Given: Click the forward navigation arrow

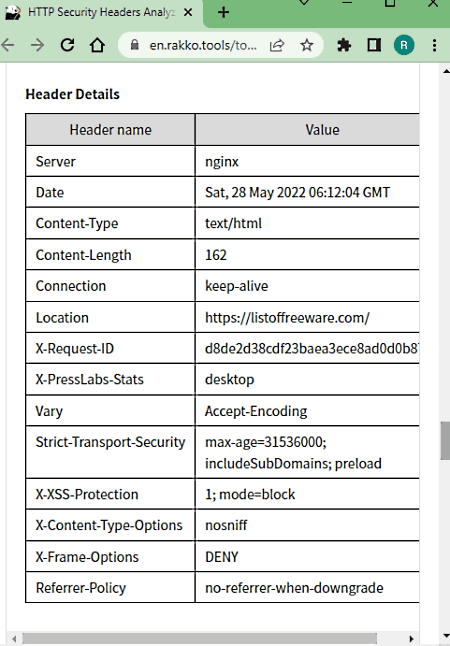Looking at the screenshot, I should click(38, 45).
